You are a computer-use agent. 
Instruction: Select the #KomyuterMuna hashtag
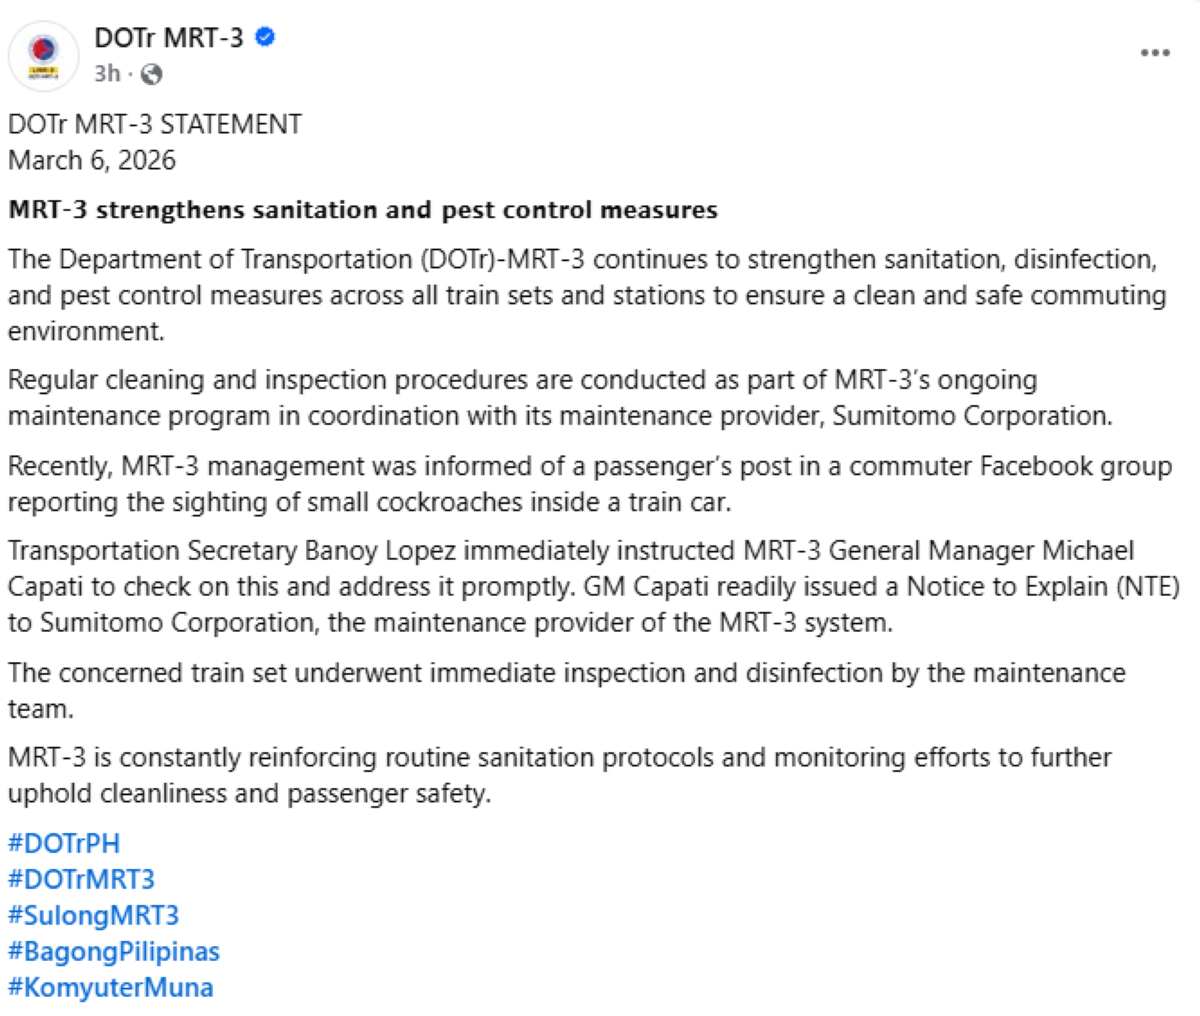tap(111, 987)
